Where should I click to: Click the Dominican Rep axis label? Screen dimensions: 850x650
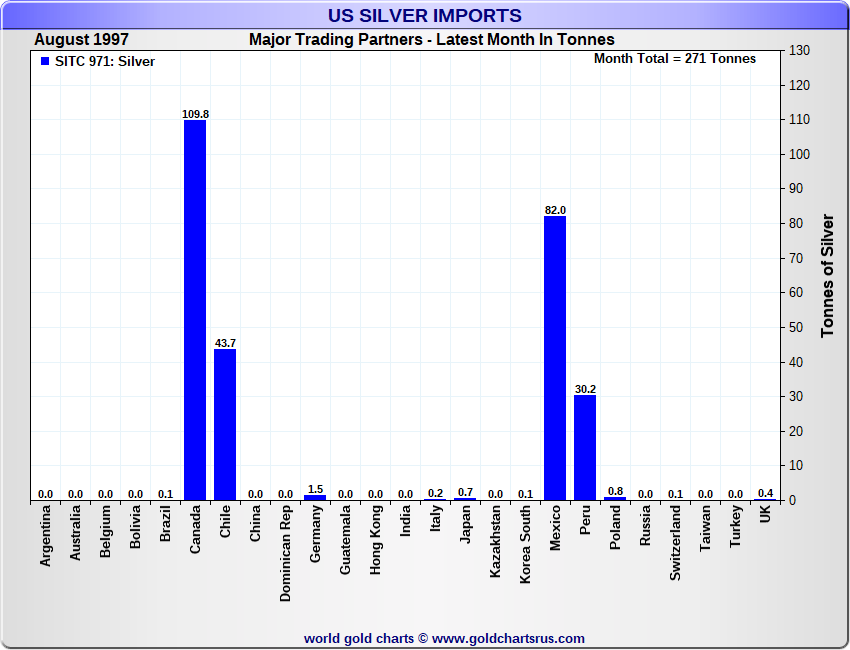click(286, 552)
